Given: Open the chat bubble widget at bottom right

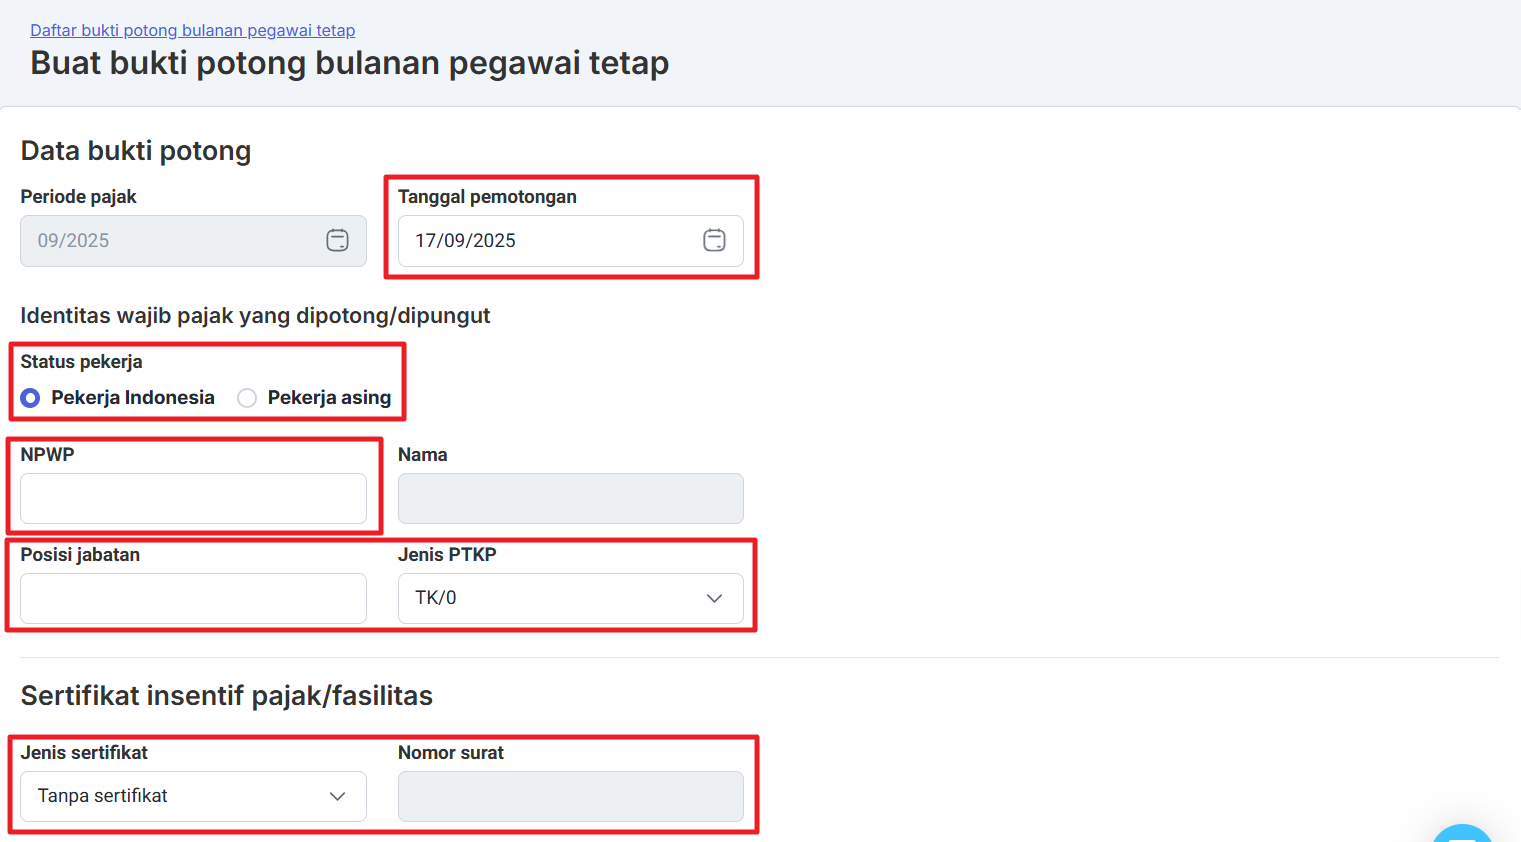Looking at the screenshot, I should tap(1462, 834).
